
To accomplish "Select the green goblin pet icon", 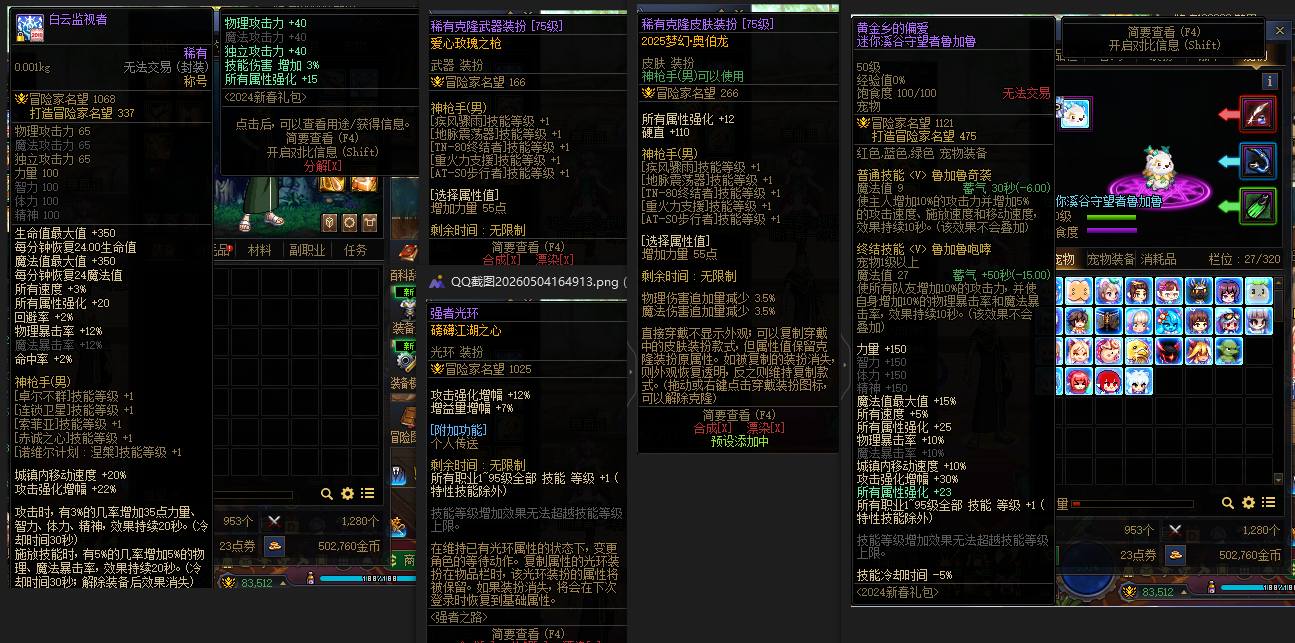I will 1228,351.
